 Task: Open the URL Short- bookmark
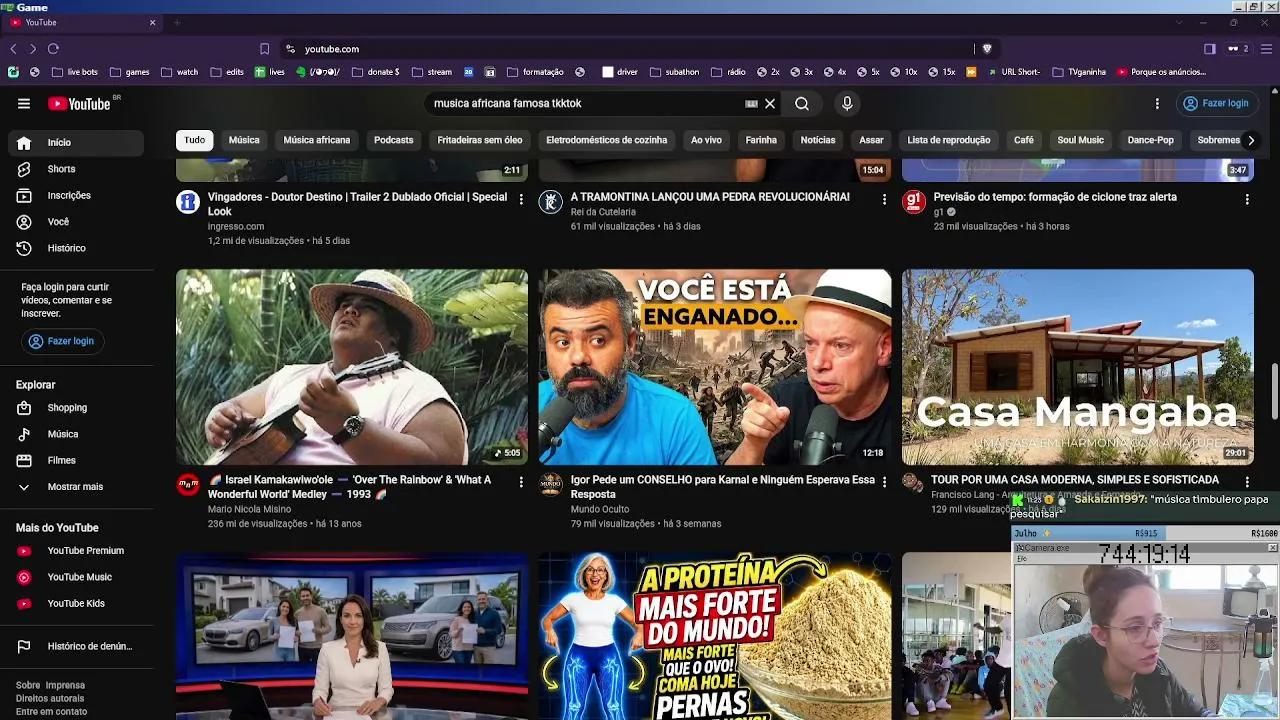coord(1014,72)
